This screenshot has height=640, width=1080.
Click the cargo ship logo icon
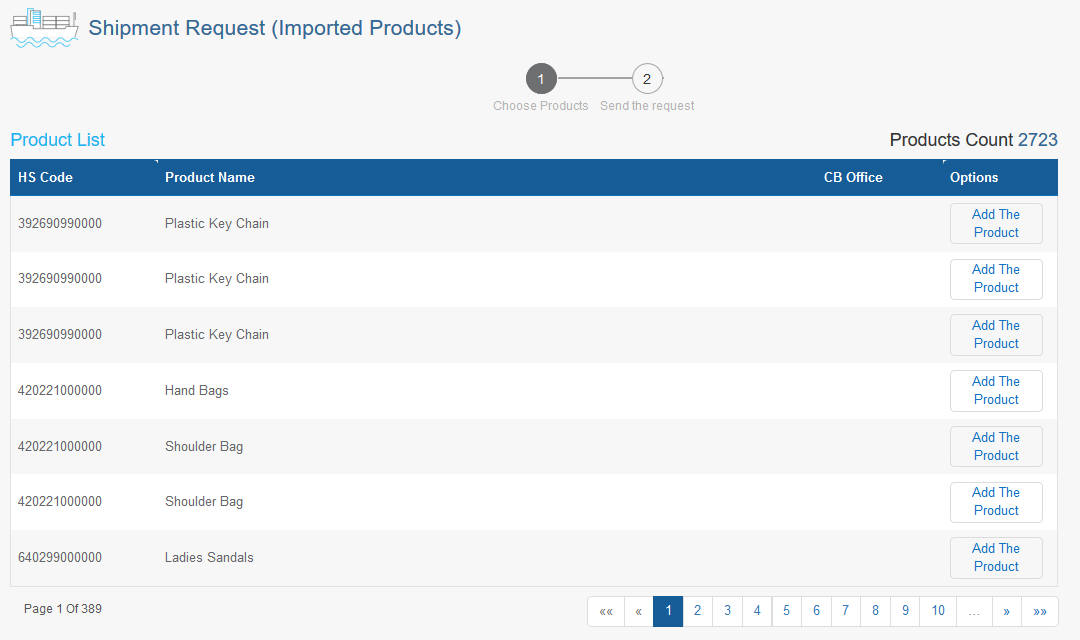[44, 28]
